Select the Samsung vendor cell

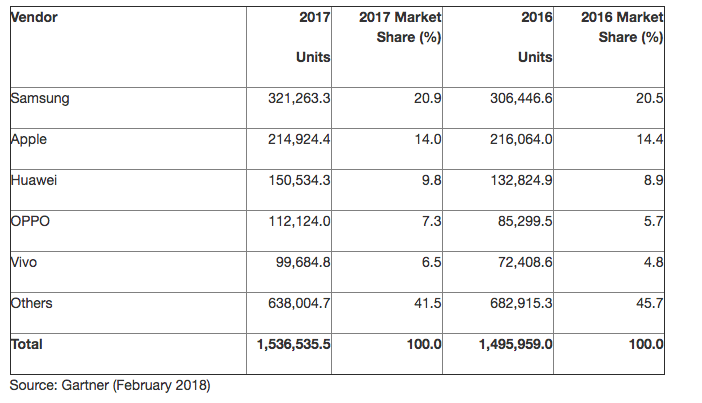click(39, 98)
